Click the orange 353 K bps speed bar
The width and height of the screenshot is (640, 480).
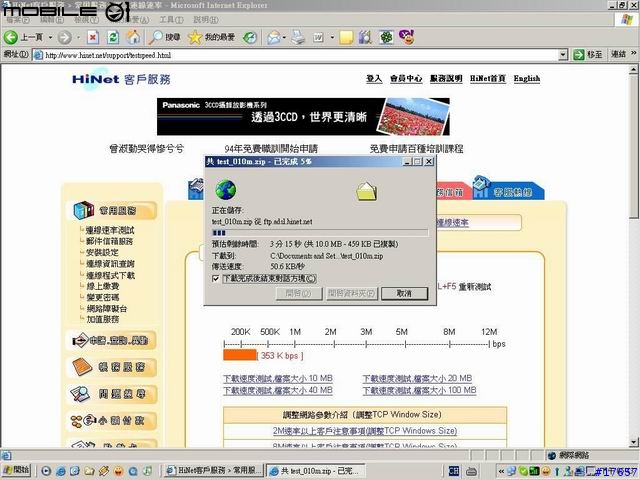240,355
